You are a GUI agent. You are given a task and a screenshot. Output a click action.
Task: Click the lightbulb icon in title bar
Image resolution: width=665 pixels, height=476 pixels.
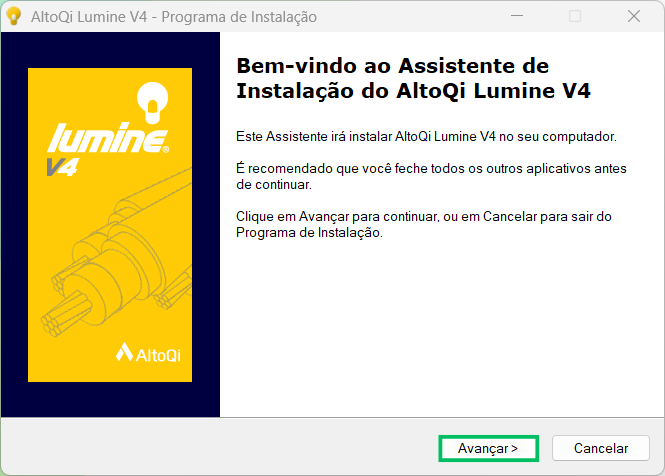point(14,17)
